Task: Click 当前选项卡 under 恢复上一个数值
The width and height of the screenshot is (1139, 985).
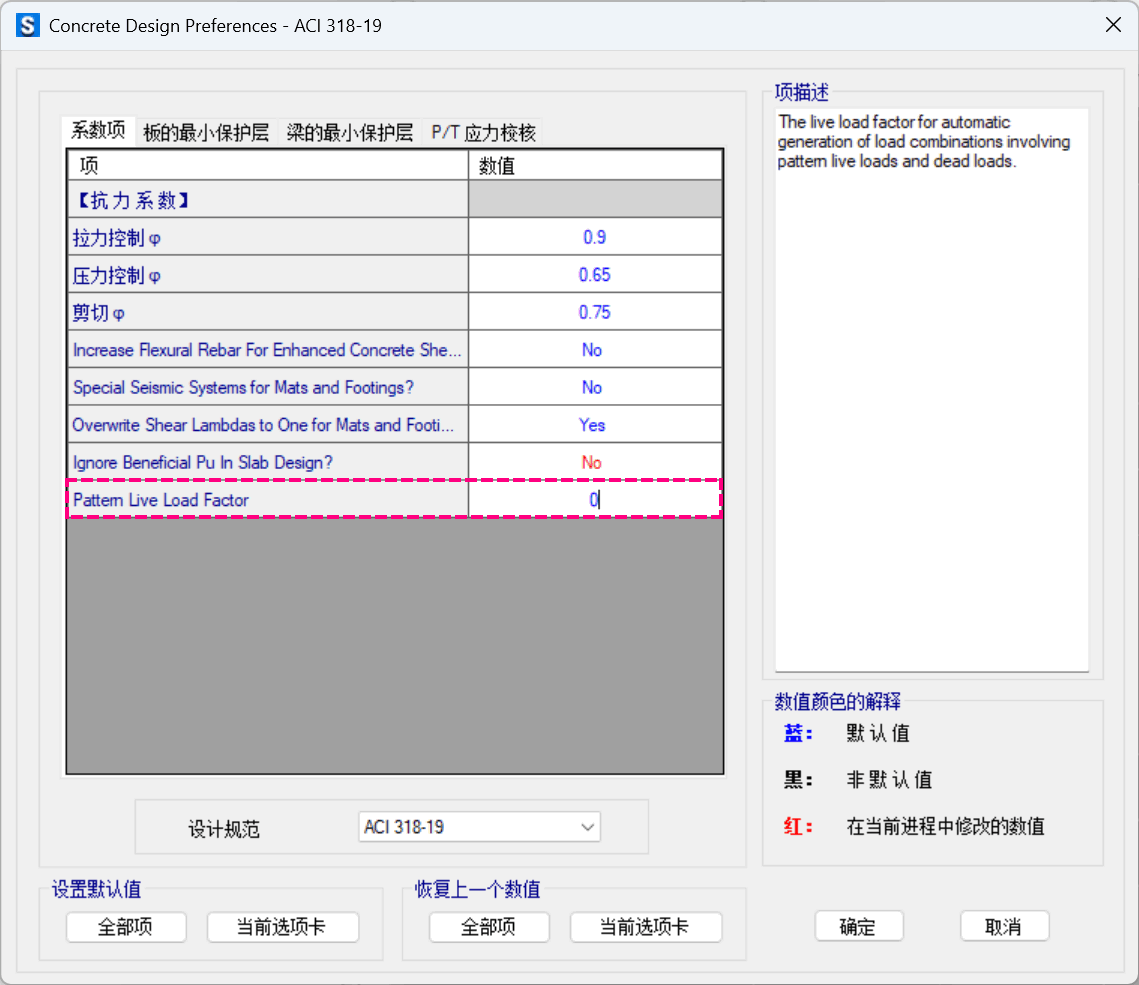Action: 645,927
